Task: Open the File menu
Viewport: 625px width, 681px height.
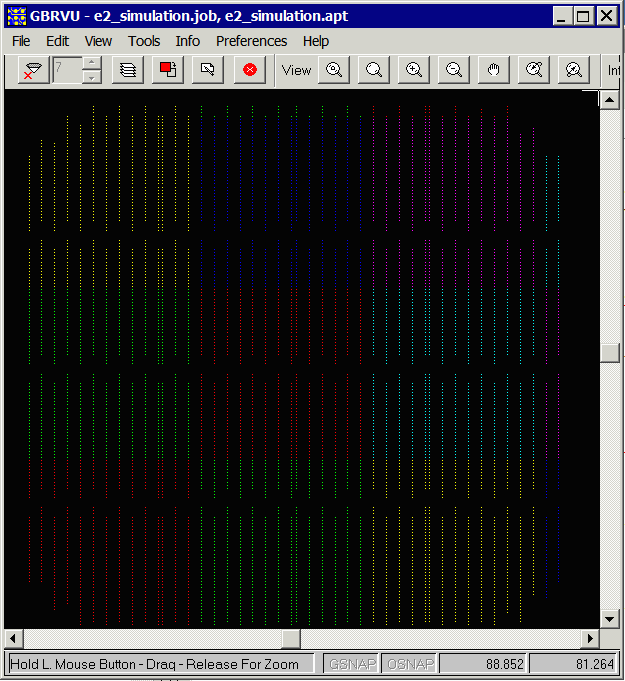Action: pos(21,41)
